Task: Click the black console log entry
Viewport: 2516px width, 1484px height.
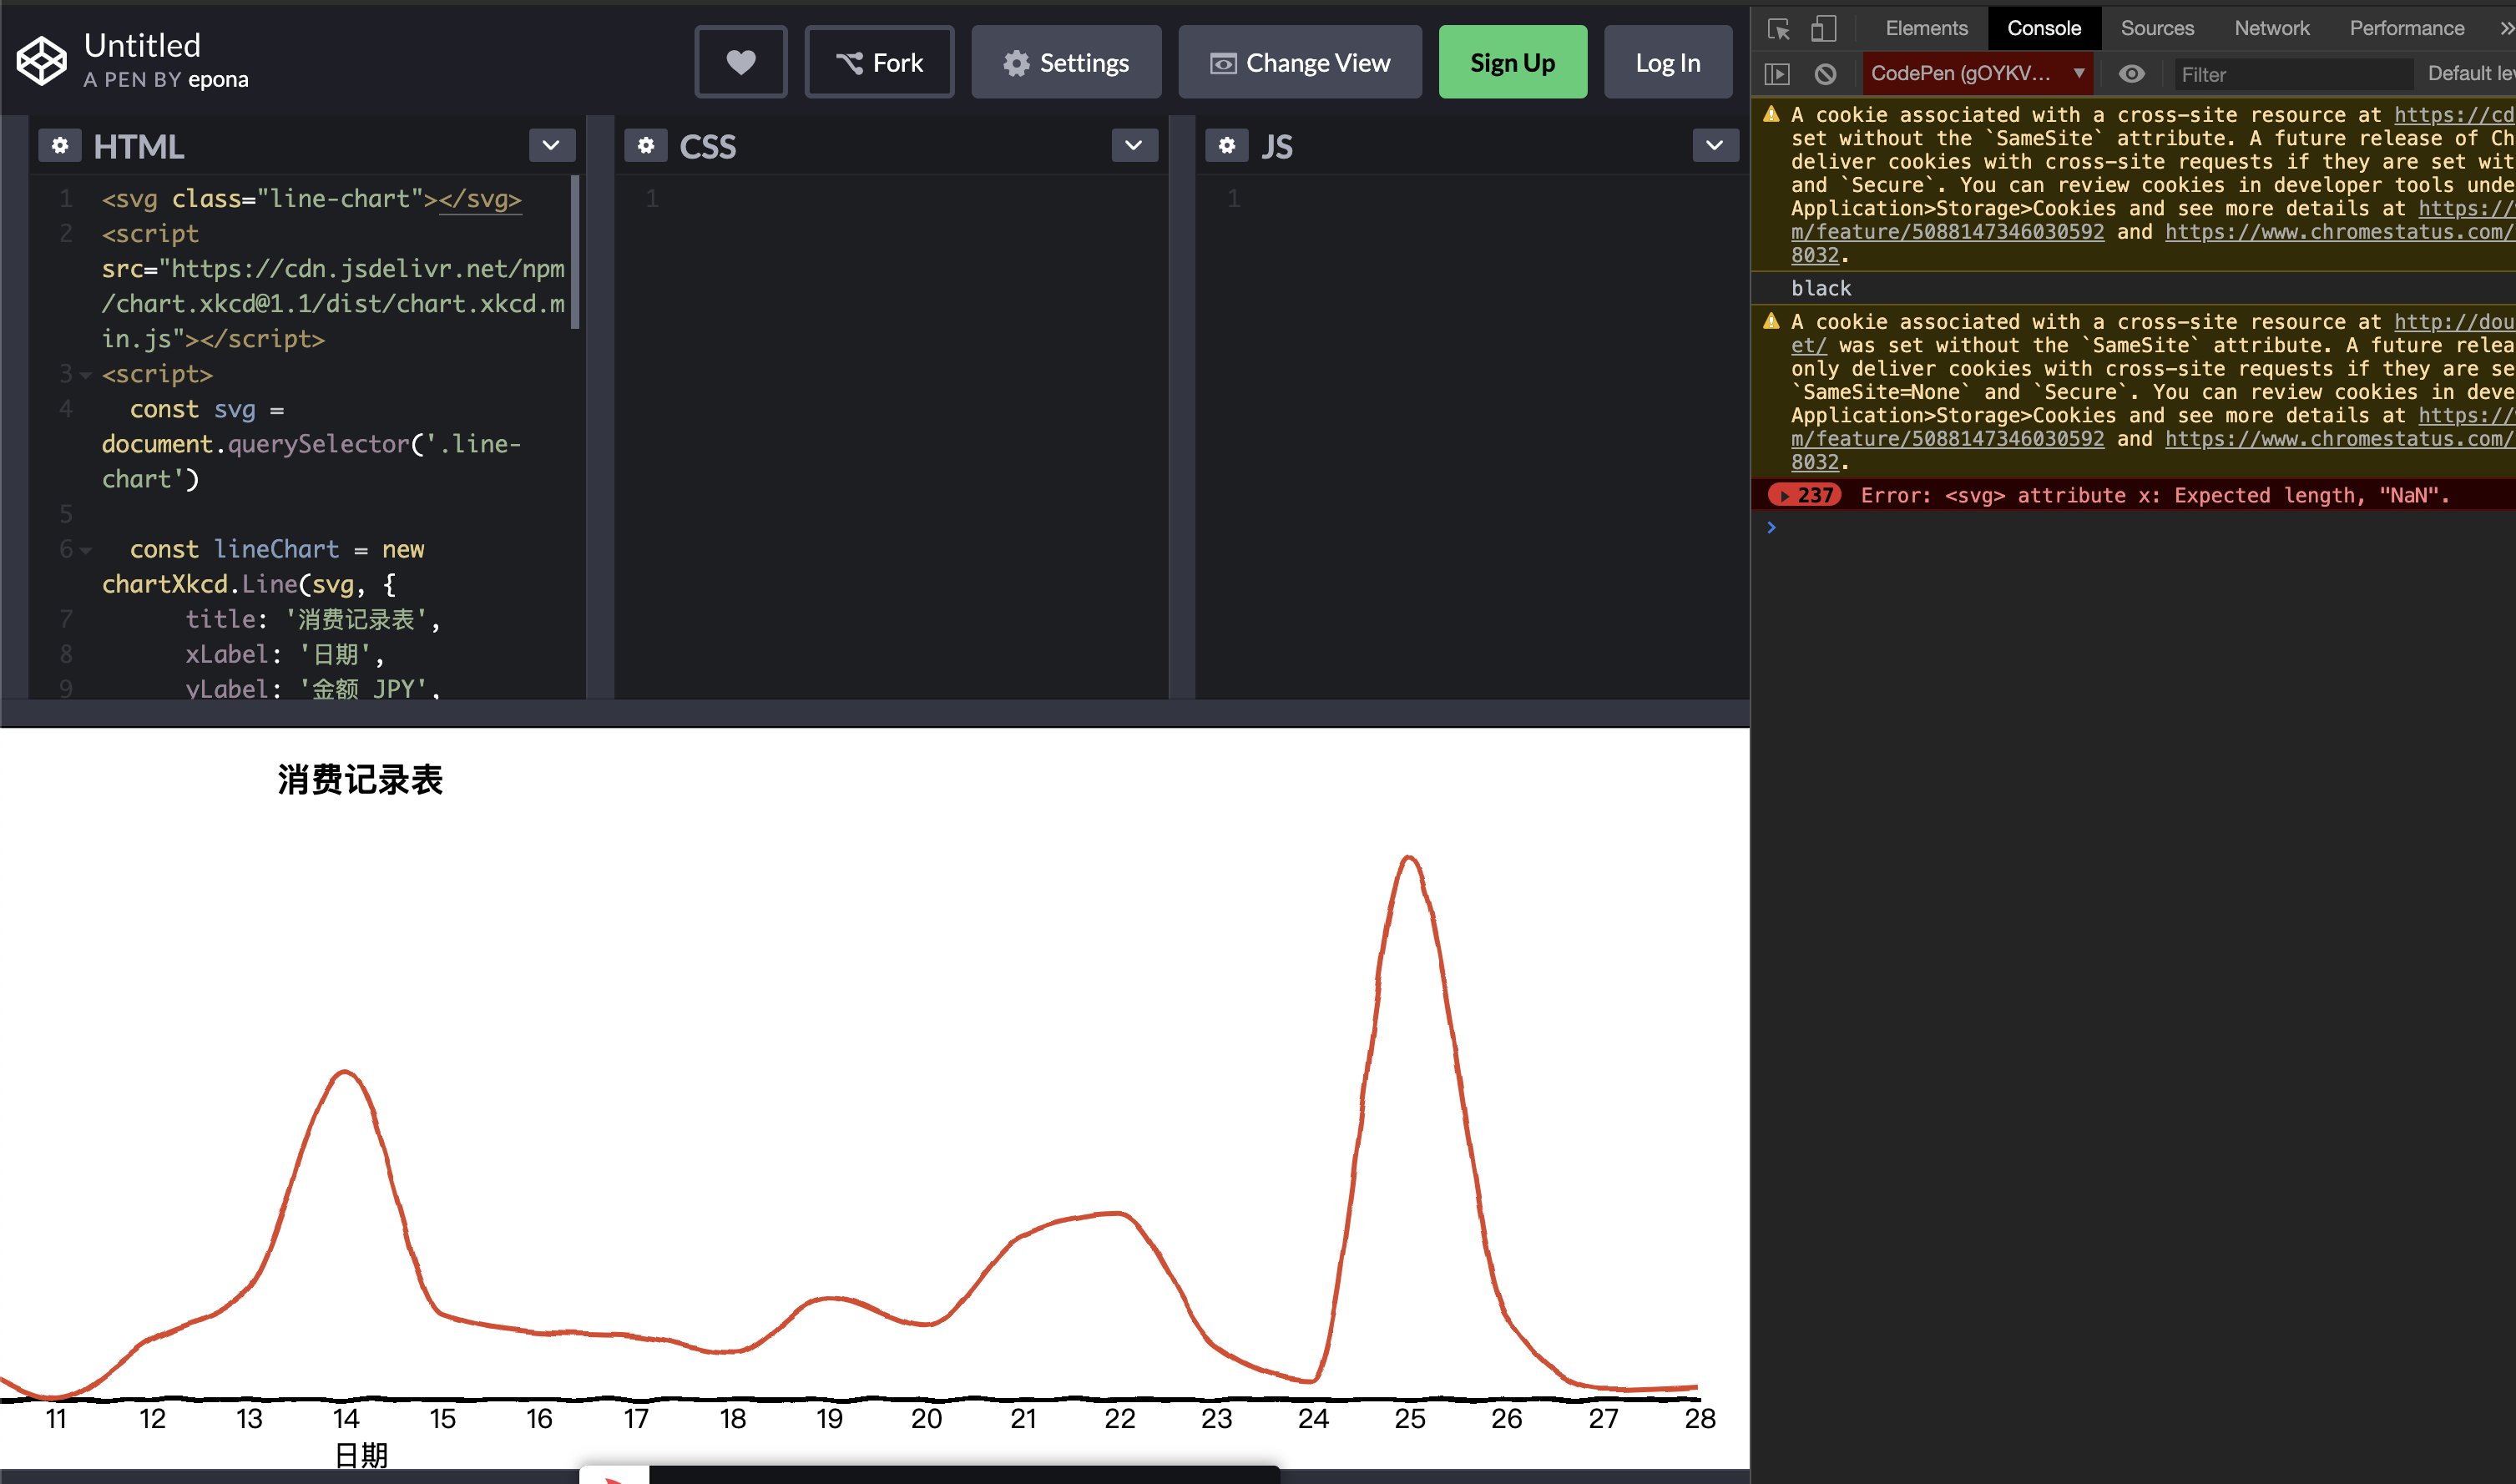Action: [1821, 288]
